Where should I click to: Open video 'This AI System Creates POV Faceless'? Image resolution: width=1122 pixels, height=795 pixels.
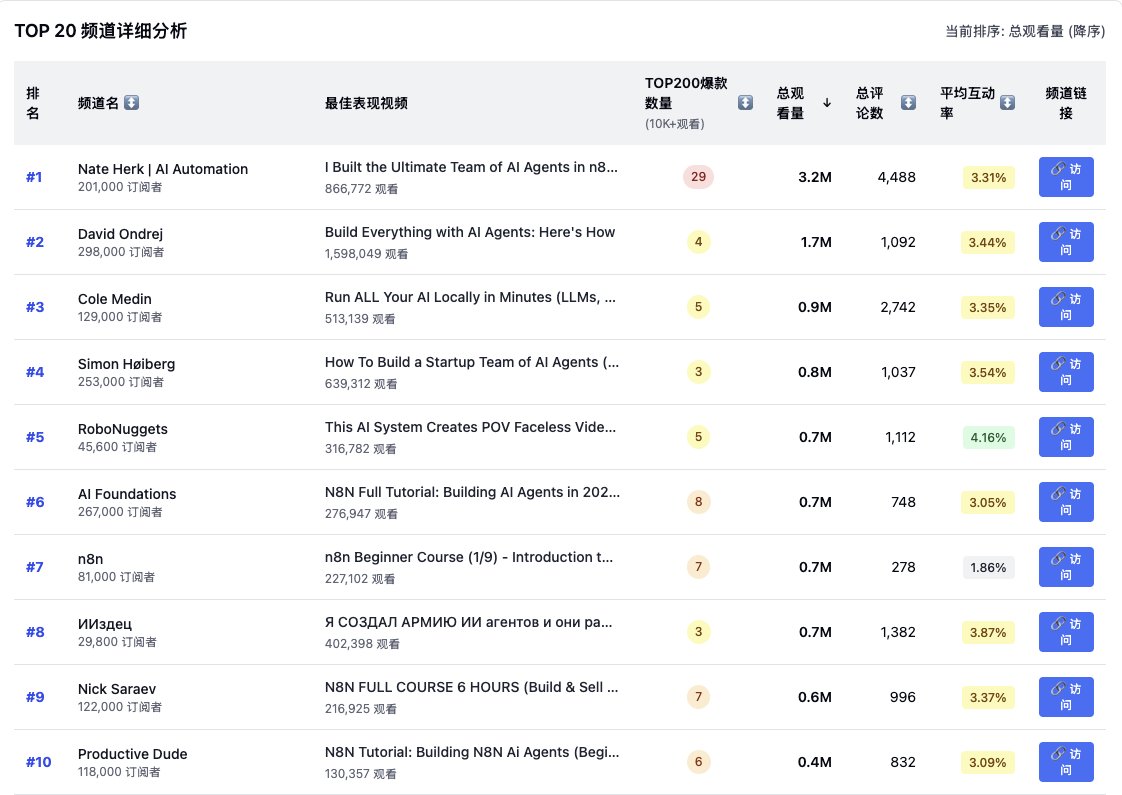click(470, 427)
